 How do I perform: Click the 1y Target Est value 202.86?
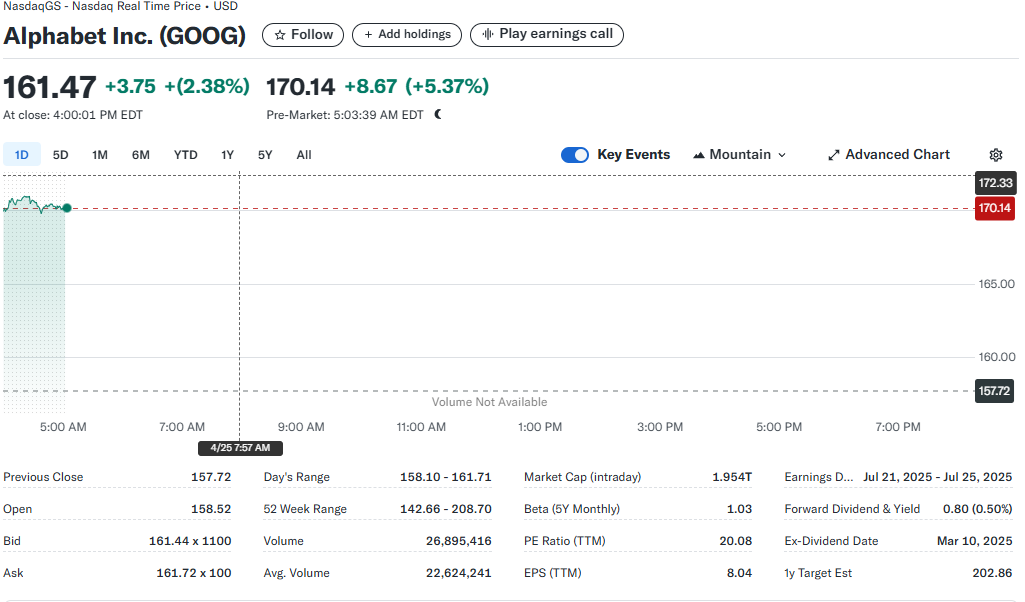[992, 573]
